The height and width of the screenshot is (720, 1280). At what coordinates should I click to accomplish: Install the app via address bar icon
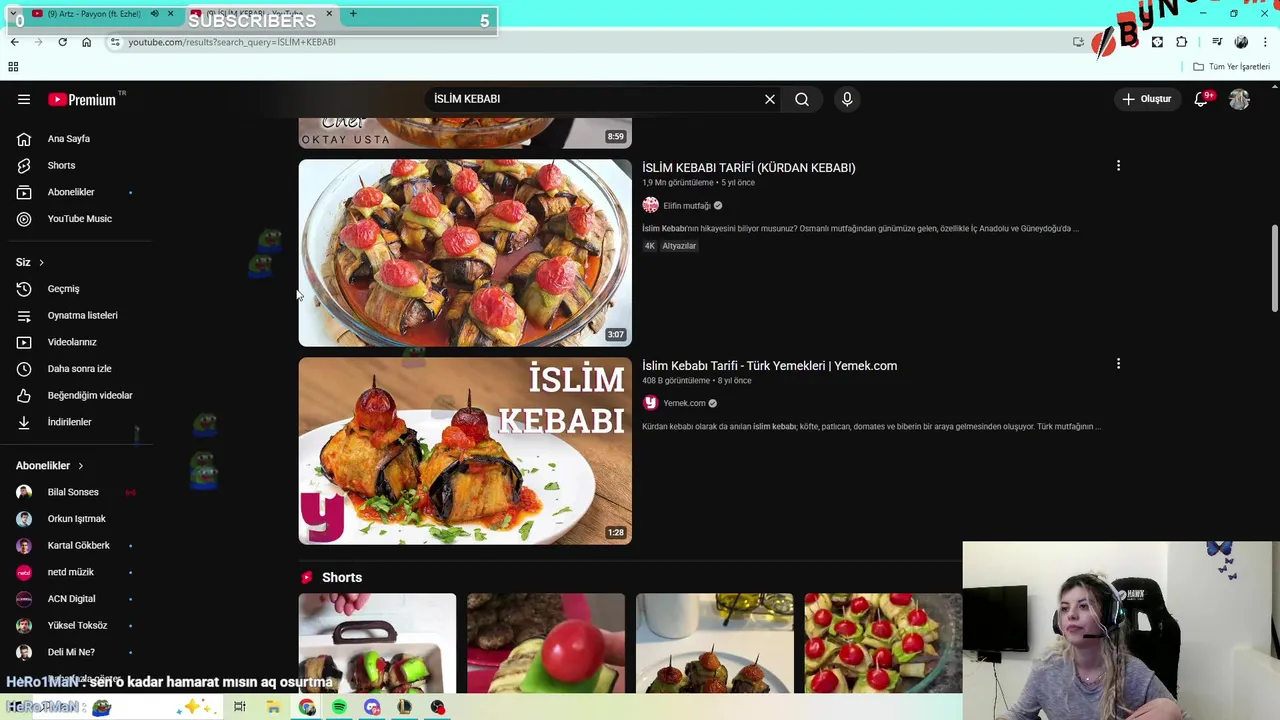[1078, 42]
